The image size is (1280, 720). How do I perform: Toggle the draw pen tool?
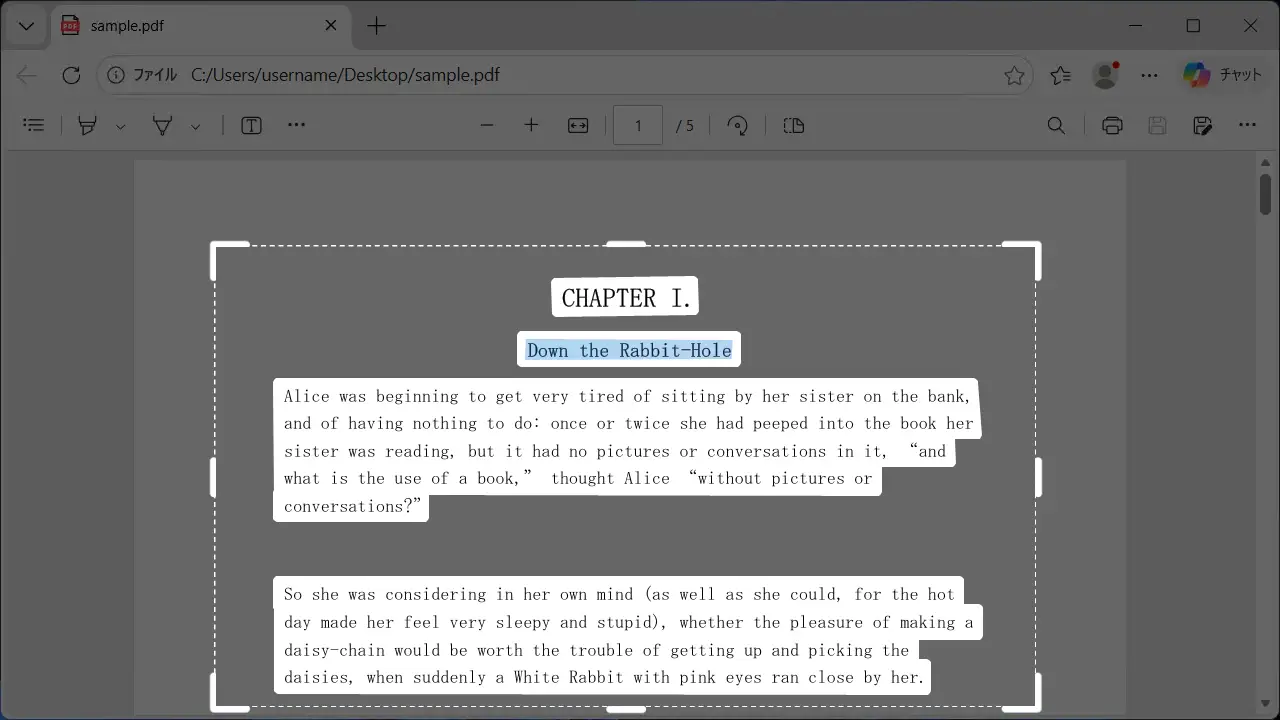point(162,125)
